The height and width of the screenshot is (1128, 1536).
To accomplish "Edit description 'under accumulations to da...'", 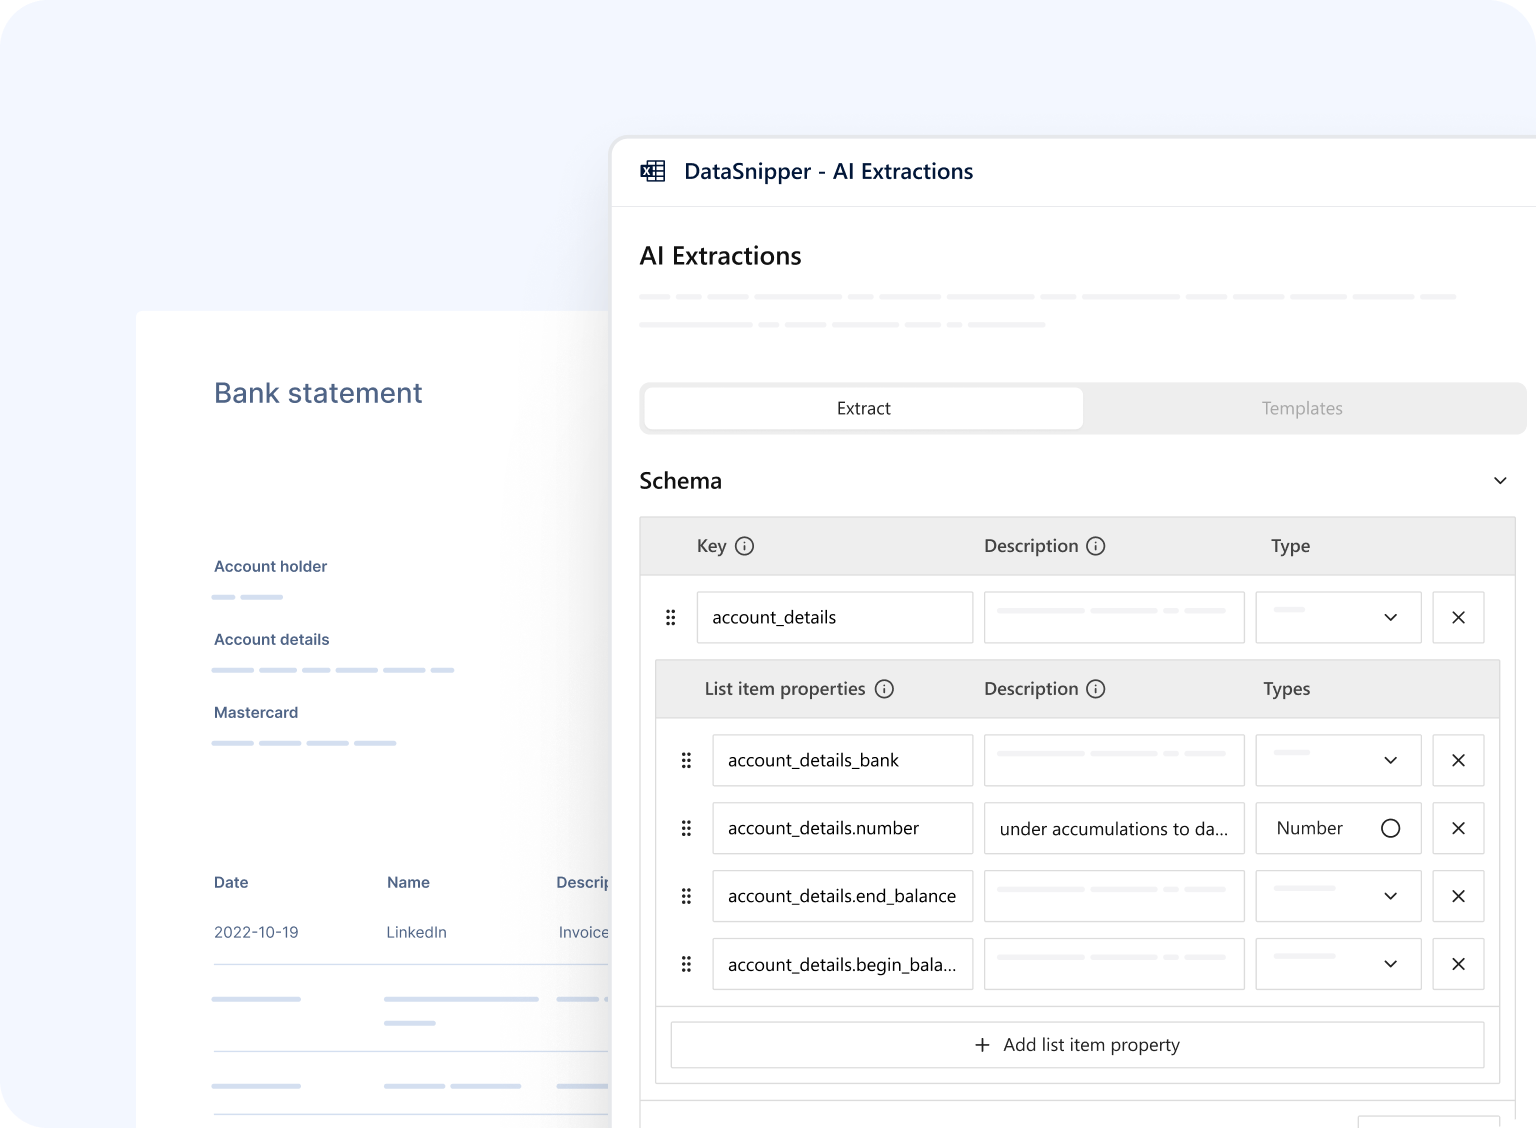I will (1114, 829).
